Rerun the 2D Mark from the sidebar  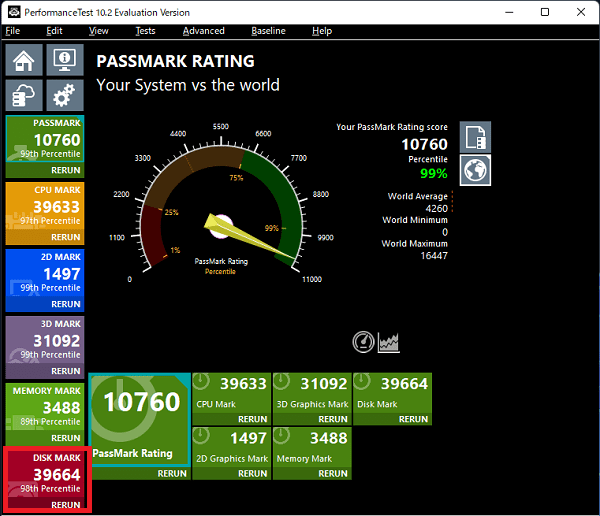tap(66, 304)
